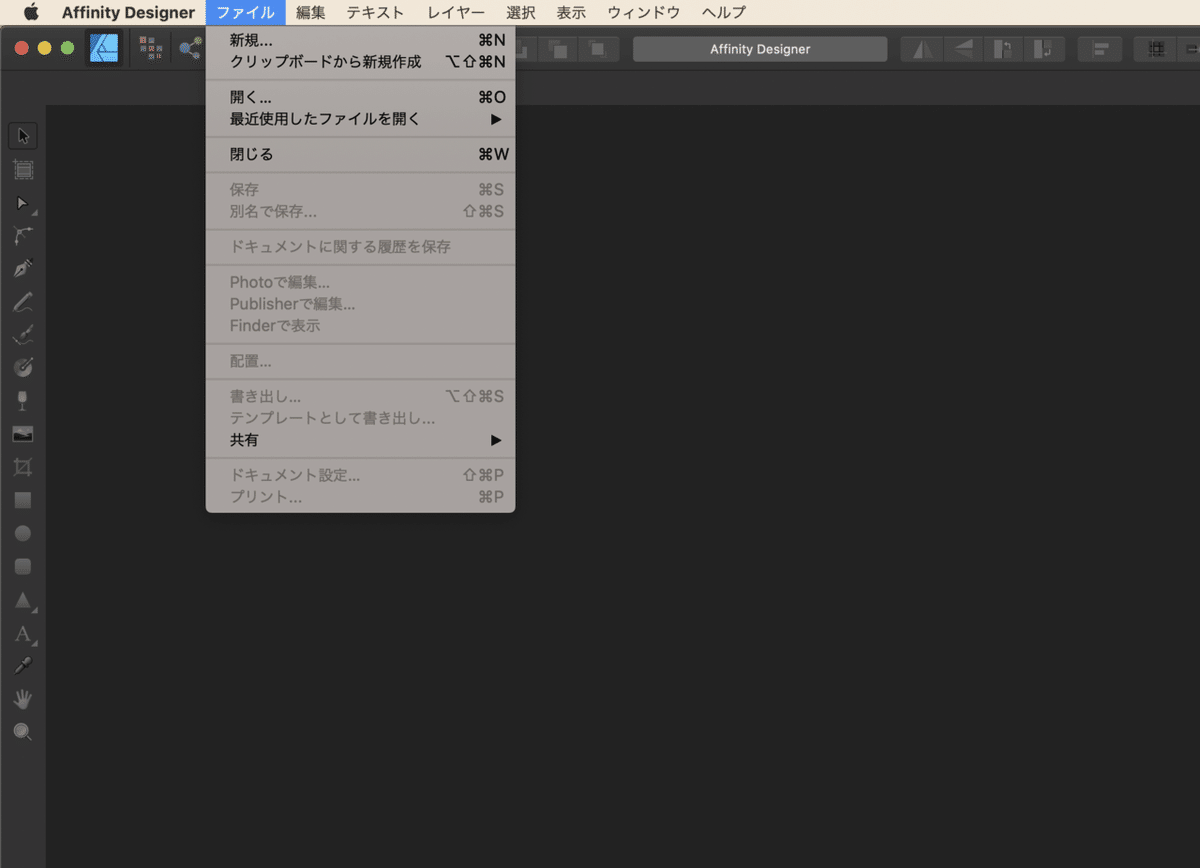This screenshot has height=868, width=1200.
Task: Select the Corner tool
Action: point(23,236)
